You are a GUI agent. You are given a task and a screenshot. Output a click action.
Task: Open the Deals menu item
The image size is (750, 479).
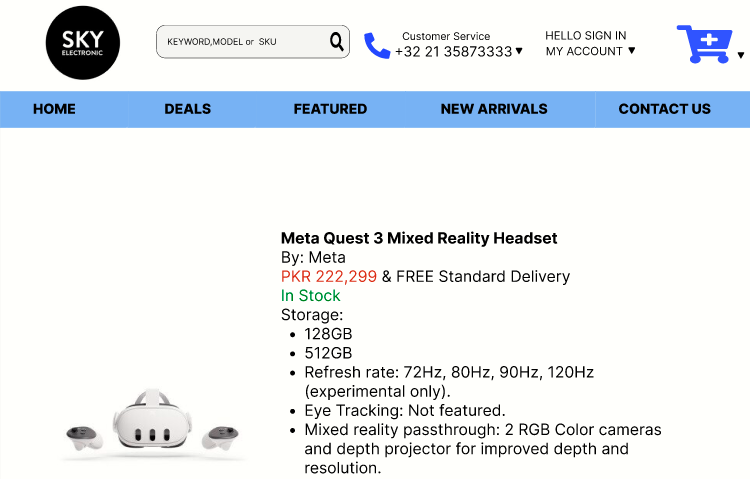188,109
